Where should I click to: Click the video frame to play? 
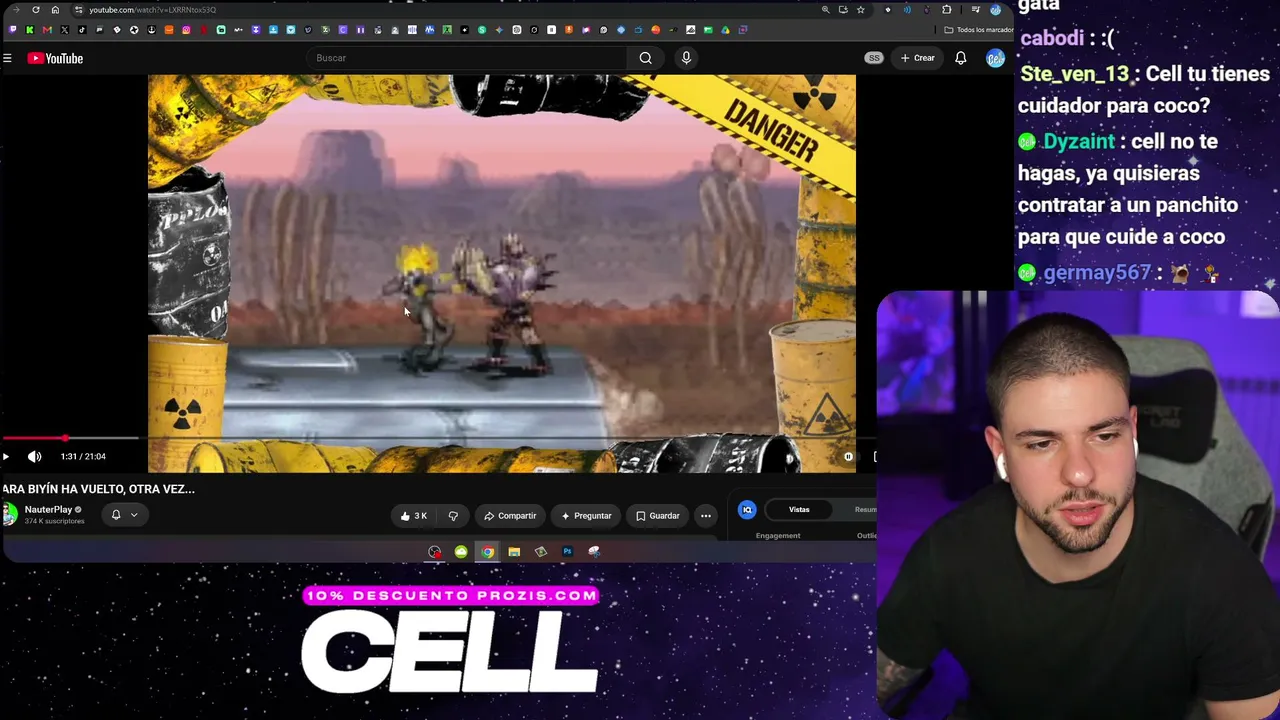coord(502,273)
